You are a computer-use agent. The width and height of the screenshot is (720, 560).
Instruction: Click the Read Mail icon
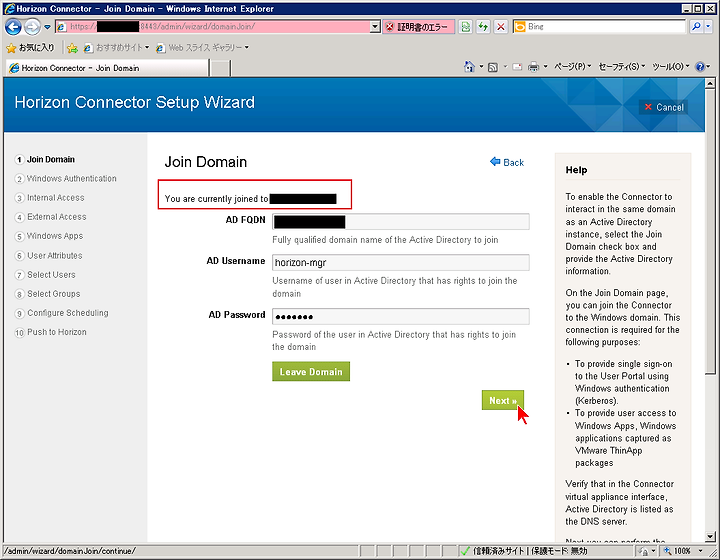pos(517,67)
